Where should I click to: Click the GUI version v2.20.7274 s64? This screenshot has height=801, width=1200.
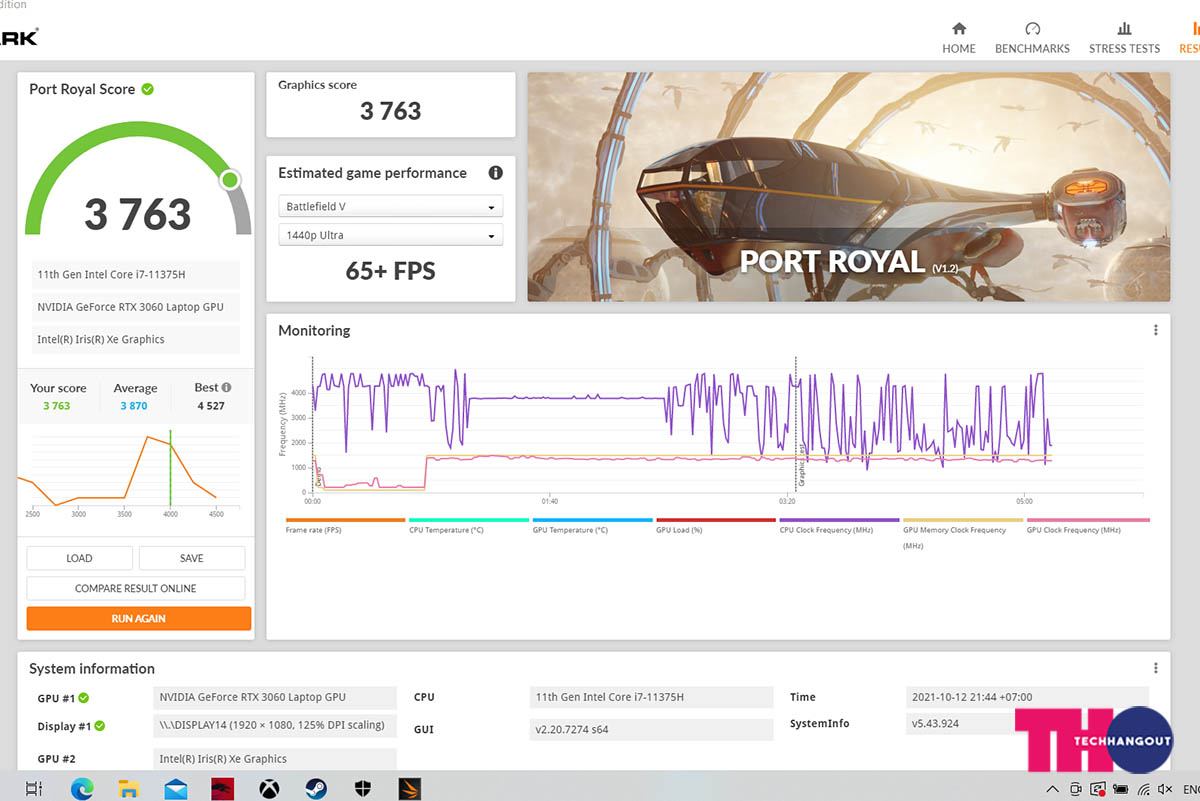click(651, 729)
